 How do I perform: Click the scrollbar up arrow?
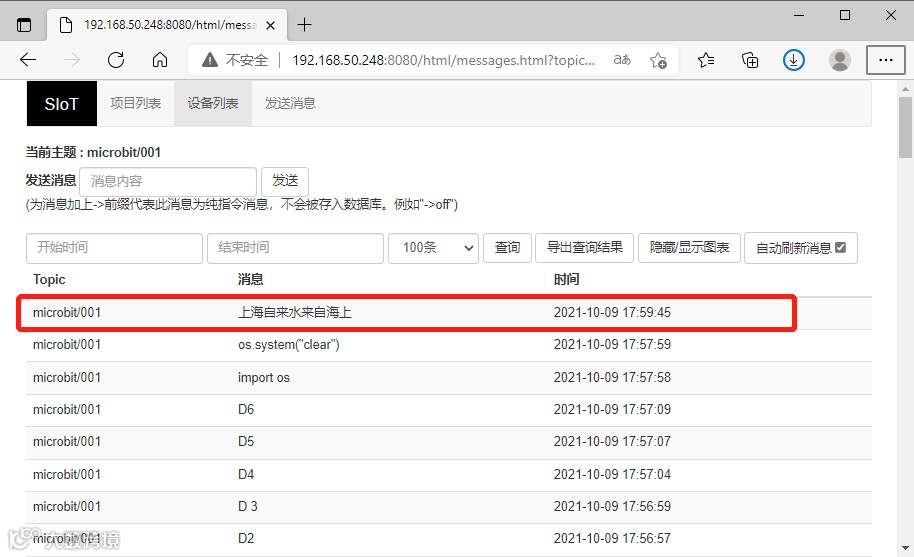[905, 89]
